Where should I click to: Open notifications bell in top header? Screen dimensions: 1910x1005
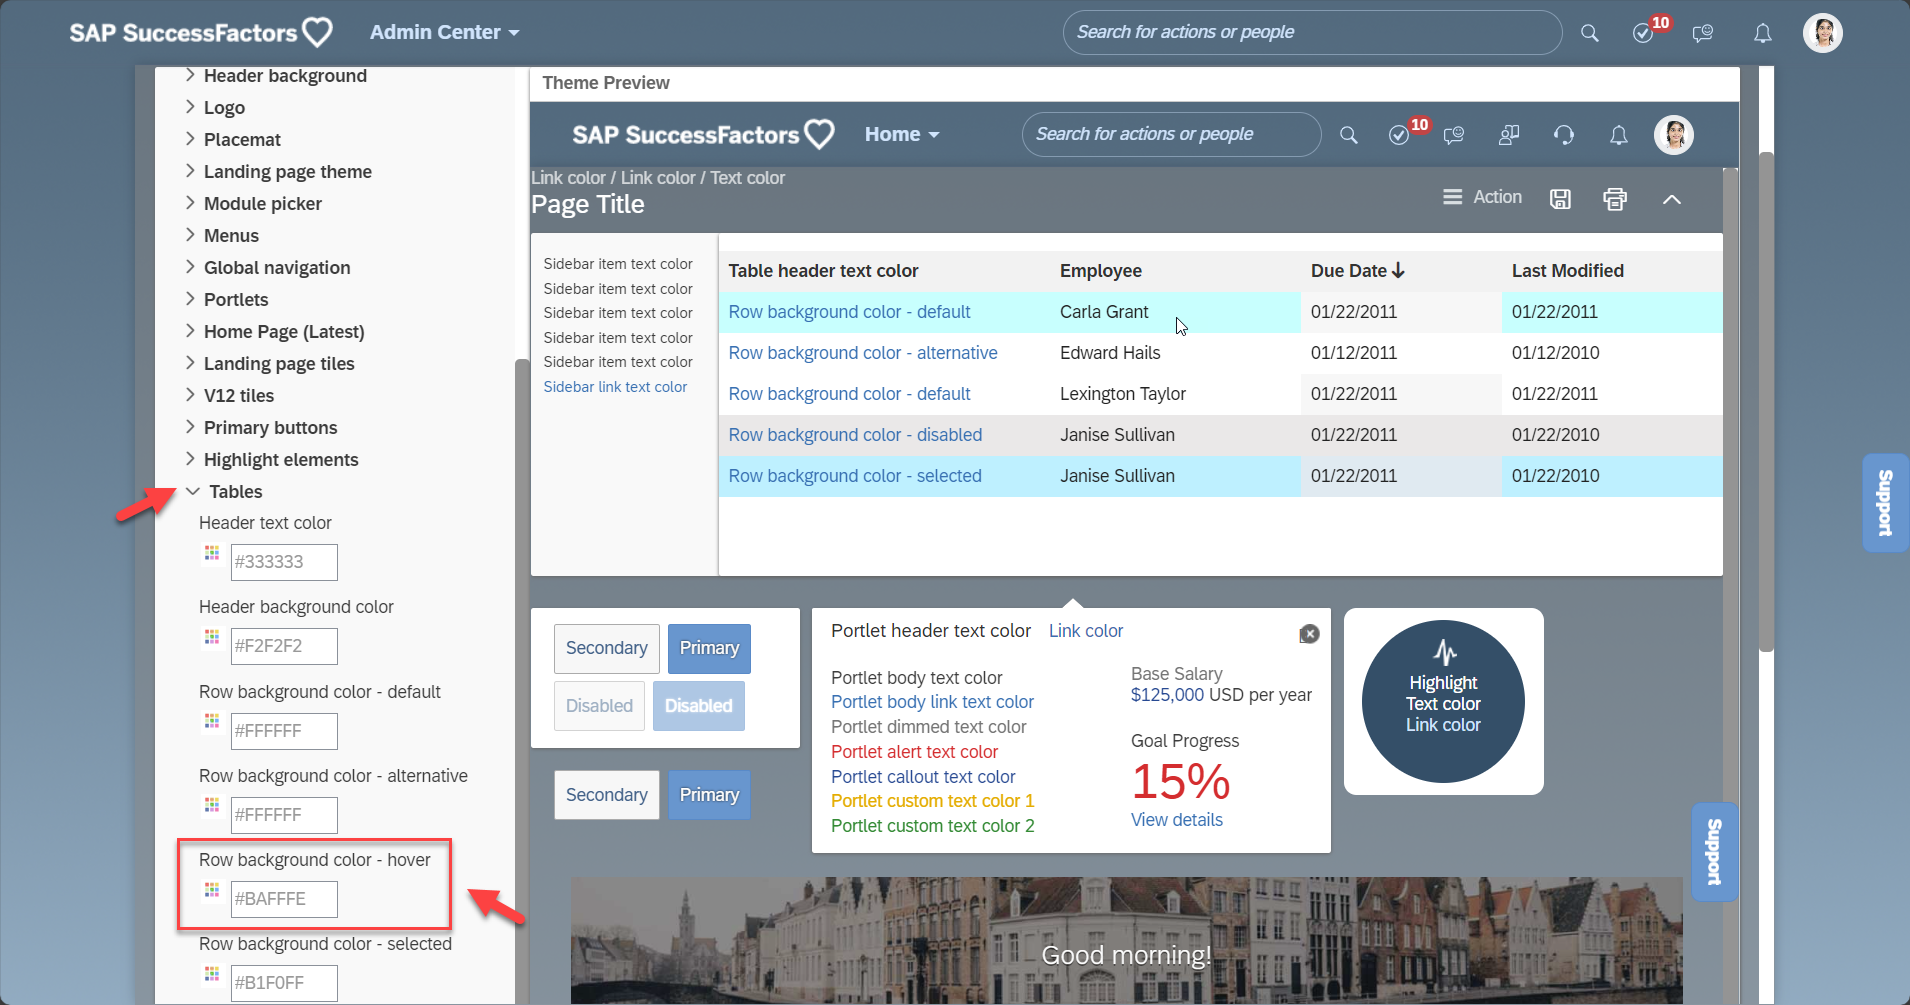[1763, 33]
